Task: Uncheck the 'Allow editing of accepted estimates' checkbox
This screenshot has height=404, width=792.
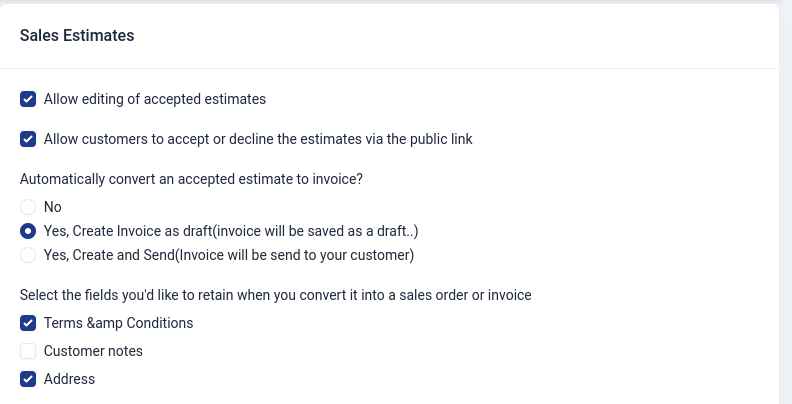Action: click(28, 99)
